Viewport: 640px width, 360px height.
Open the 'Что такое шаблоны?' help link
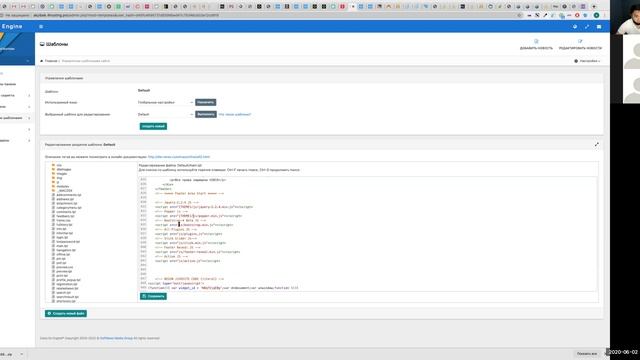pyautogui.click(x=235, y=114)
